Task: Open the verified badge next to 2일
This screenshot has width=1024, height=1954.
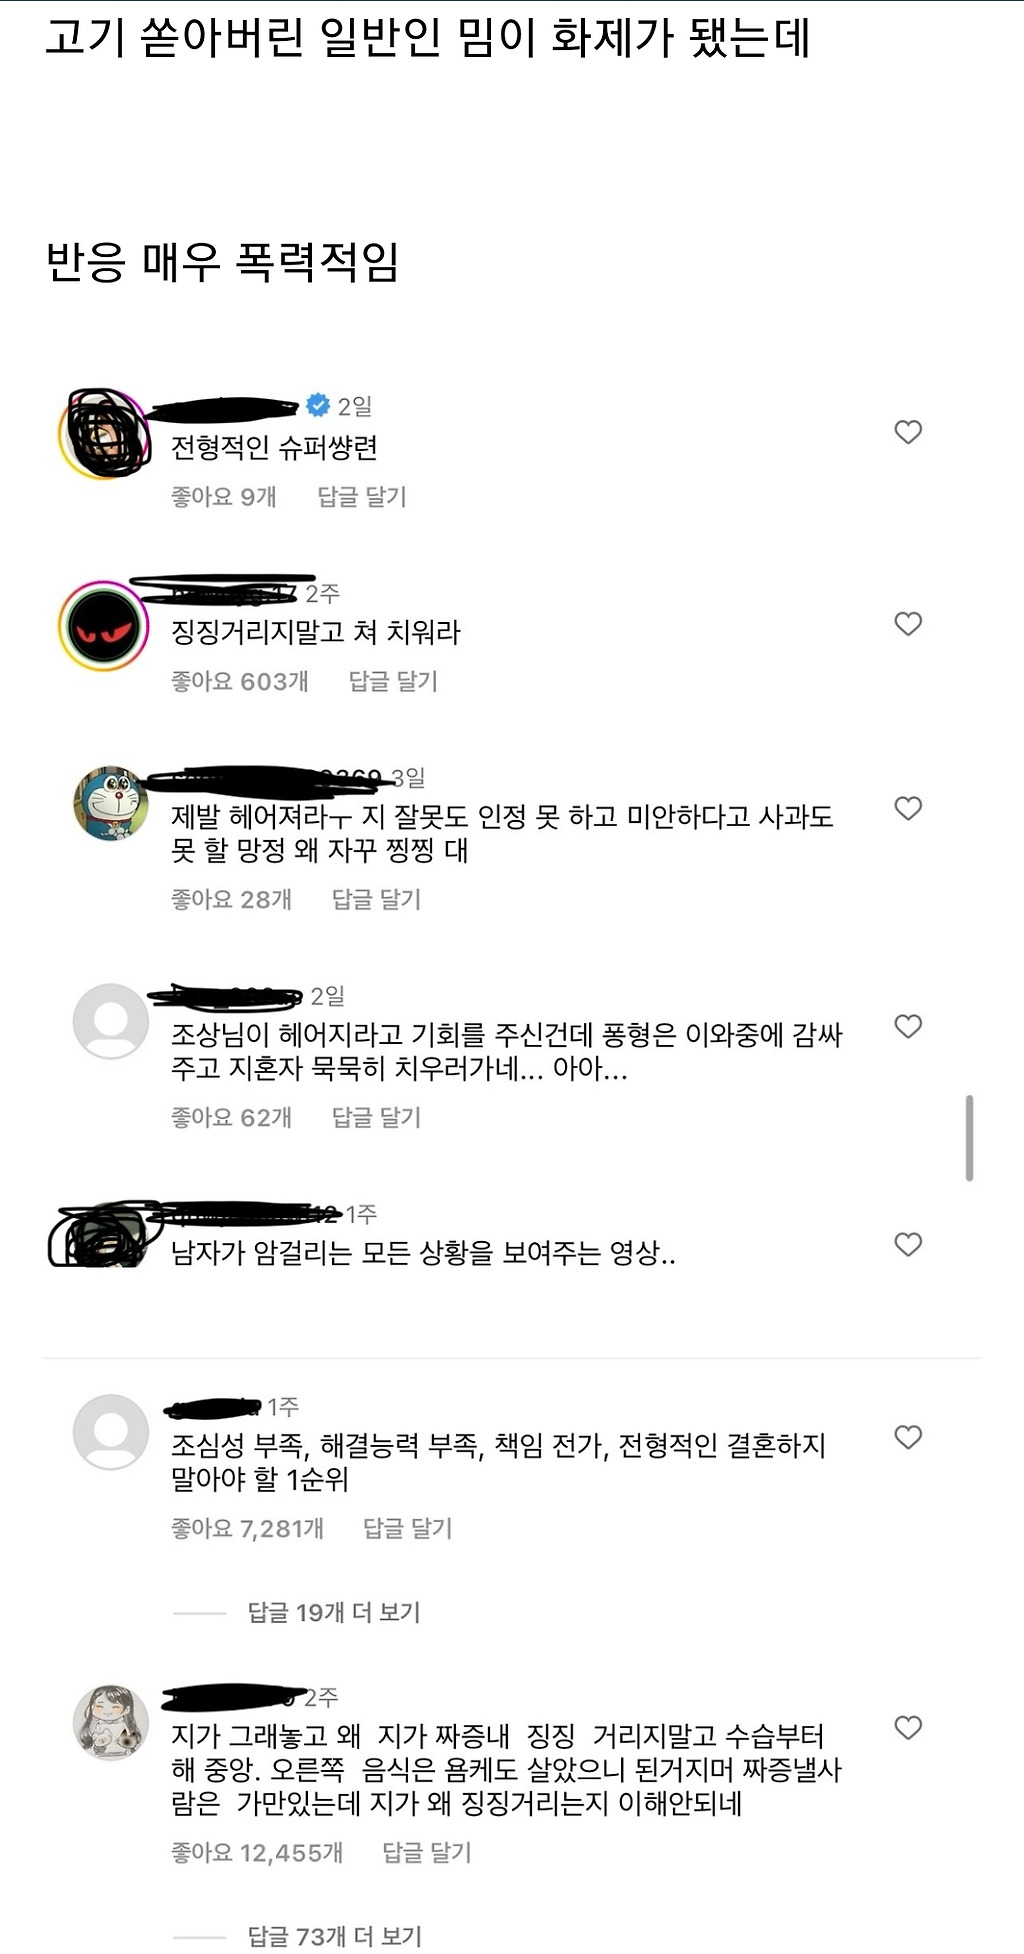Action: (318, 405)
